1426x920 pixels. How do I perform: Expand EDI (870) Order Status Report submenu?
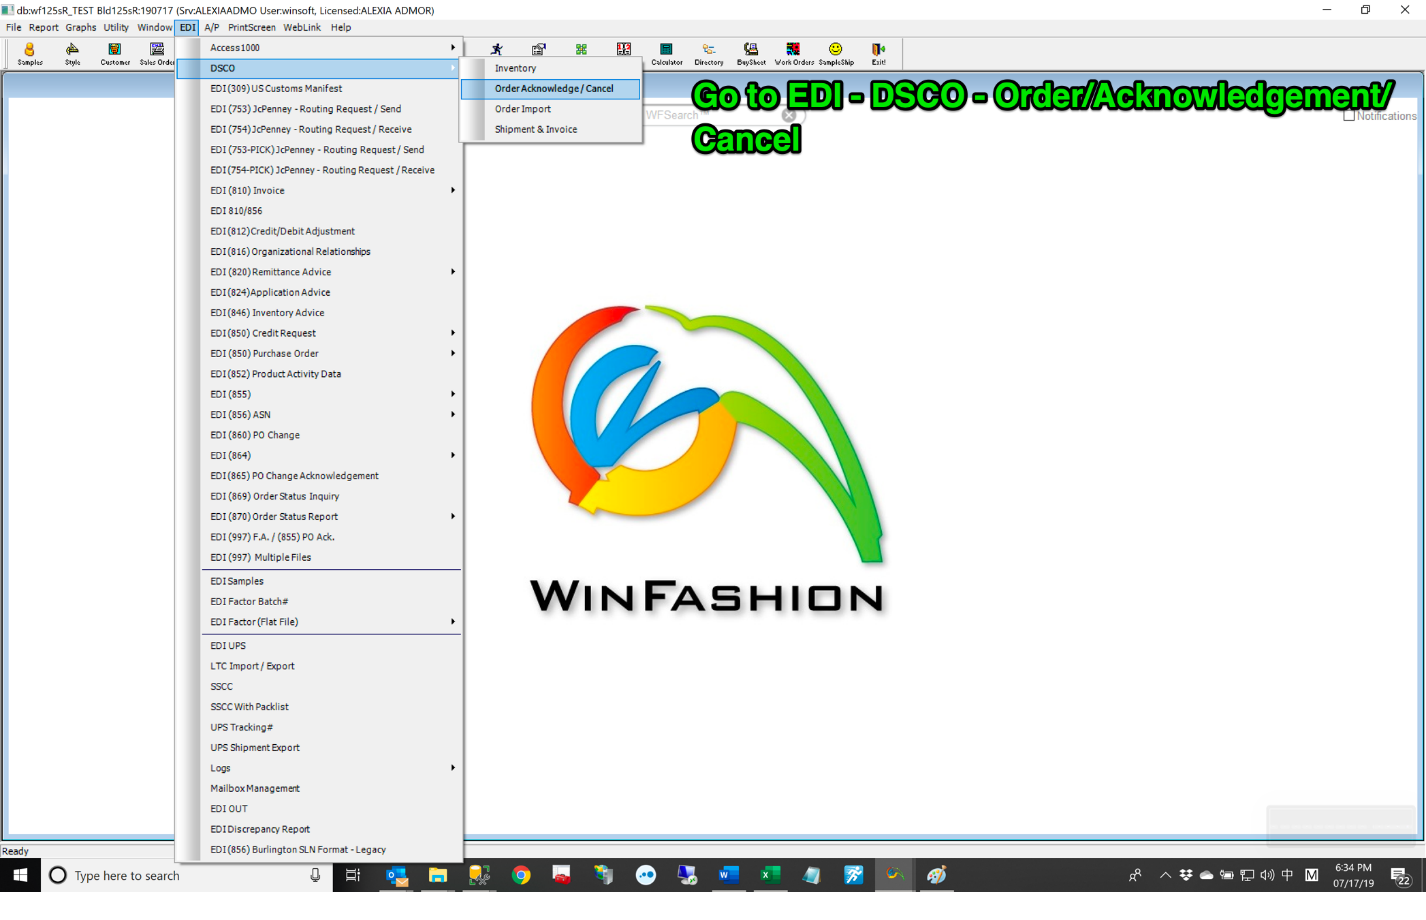[453, 516]
